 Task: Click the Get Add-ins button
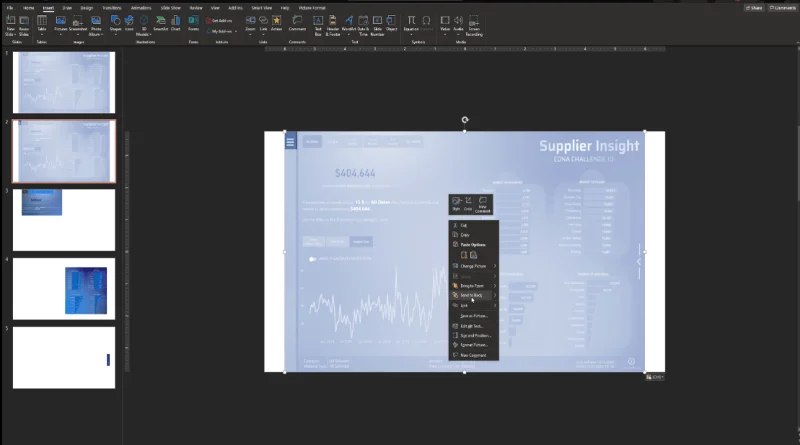pos(219,21)
